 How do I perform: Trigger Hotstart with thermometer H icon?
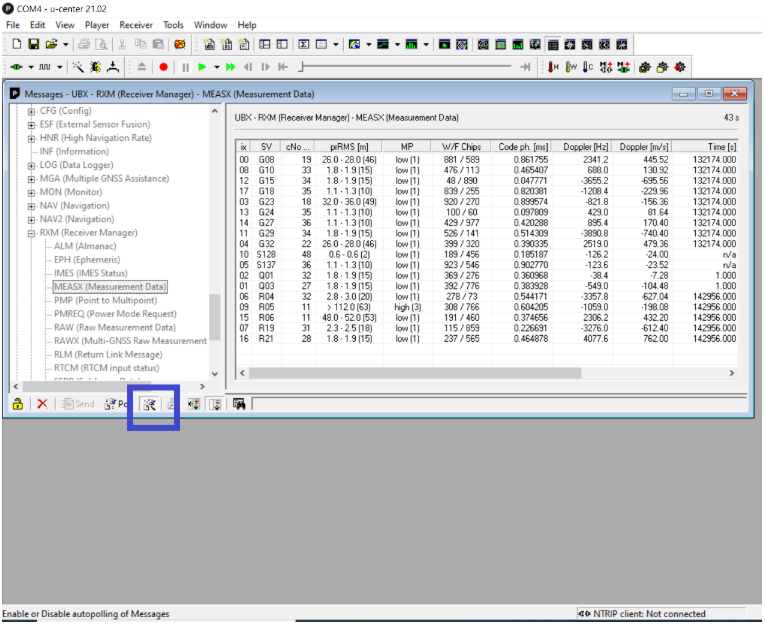coord(553,67)
